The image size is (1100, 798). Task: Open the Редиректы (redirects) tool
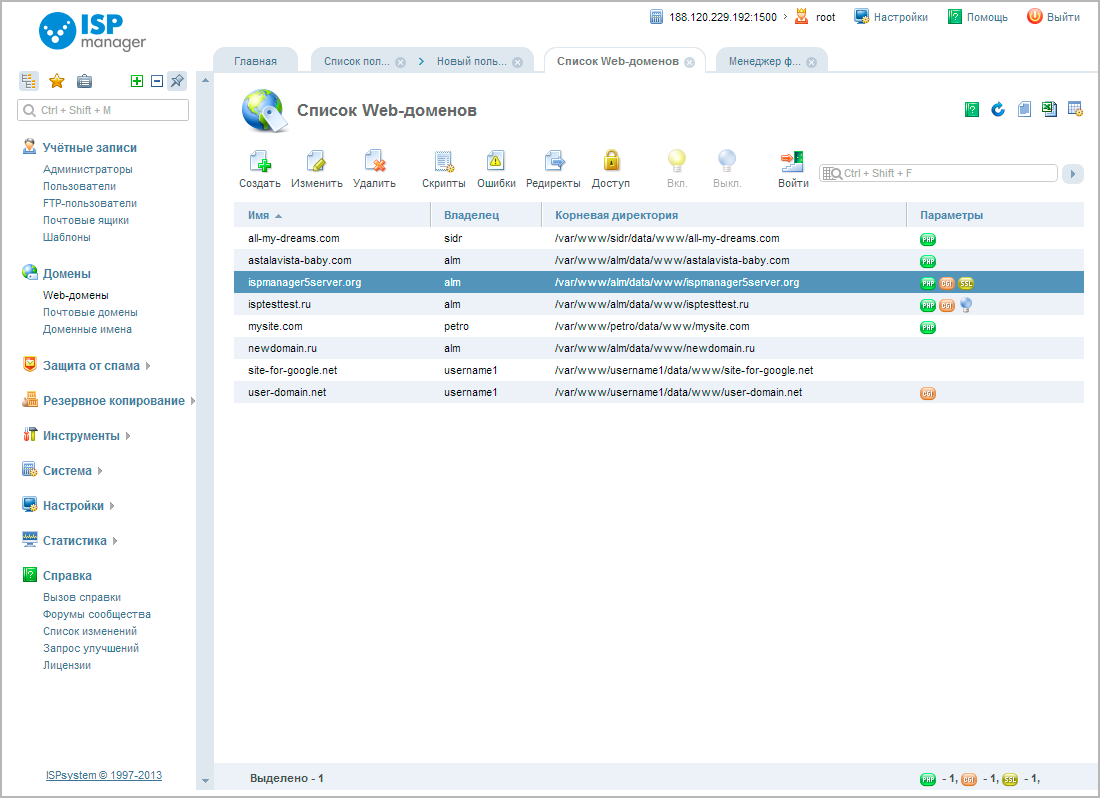tap(554, 161)
